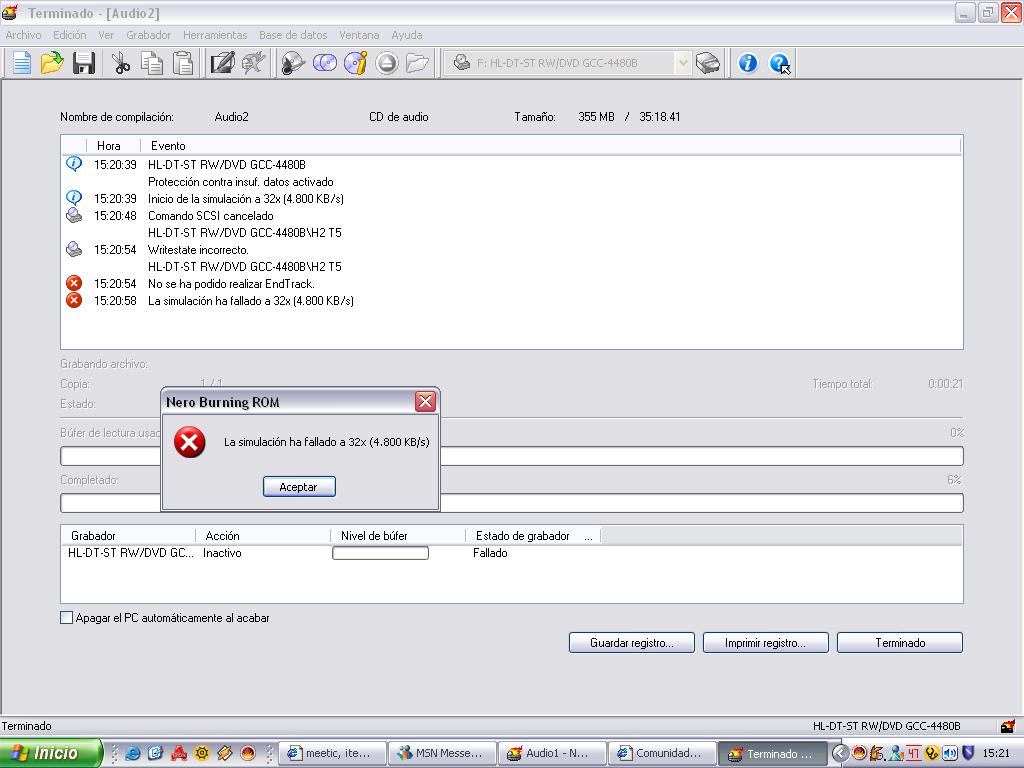The width and height of the screenshot is (1024, 768).
Task: Click the Evento column header
Action: point(168,146)
